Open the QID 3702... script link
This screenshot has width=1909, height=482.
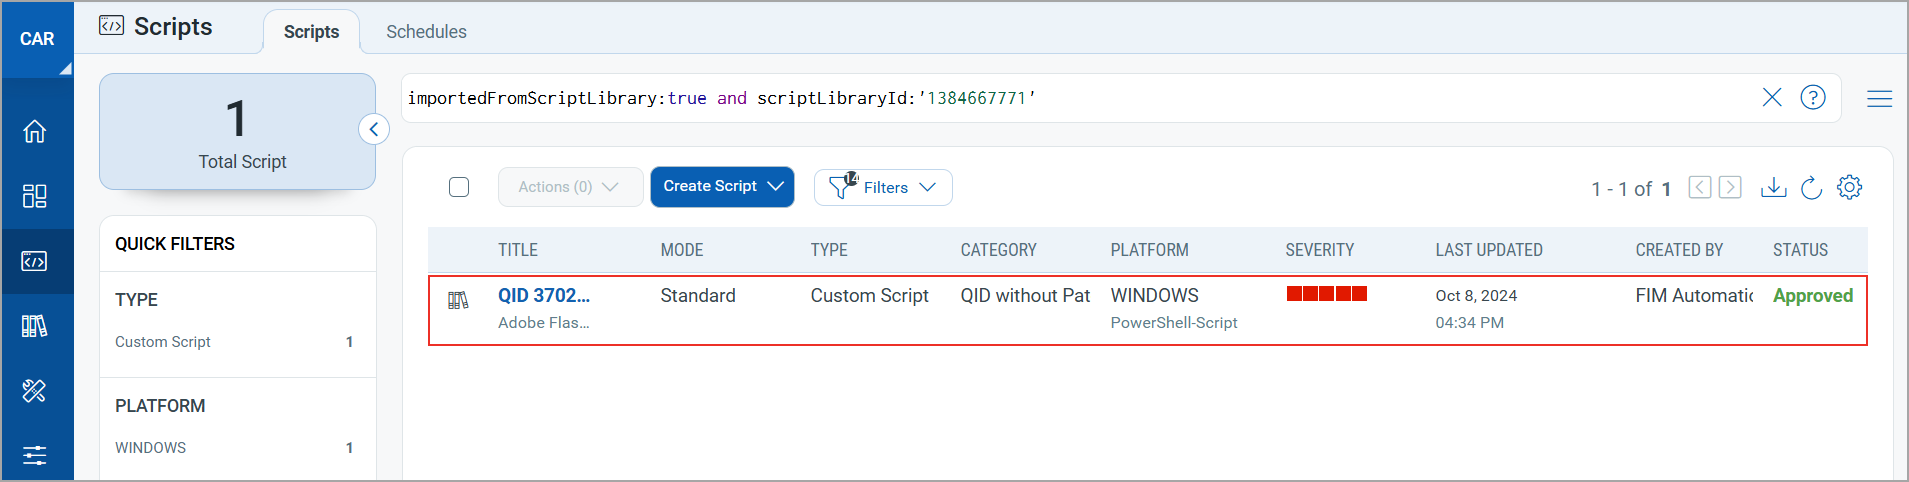[544, 295]
